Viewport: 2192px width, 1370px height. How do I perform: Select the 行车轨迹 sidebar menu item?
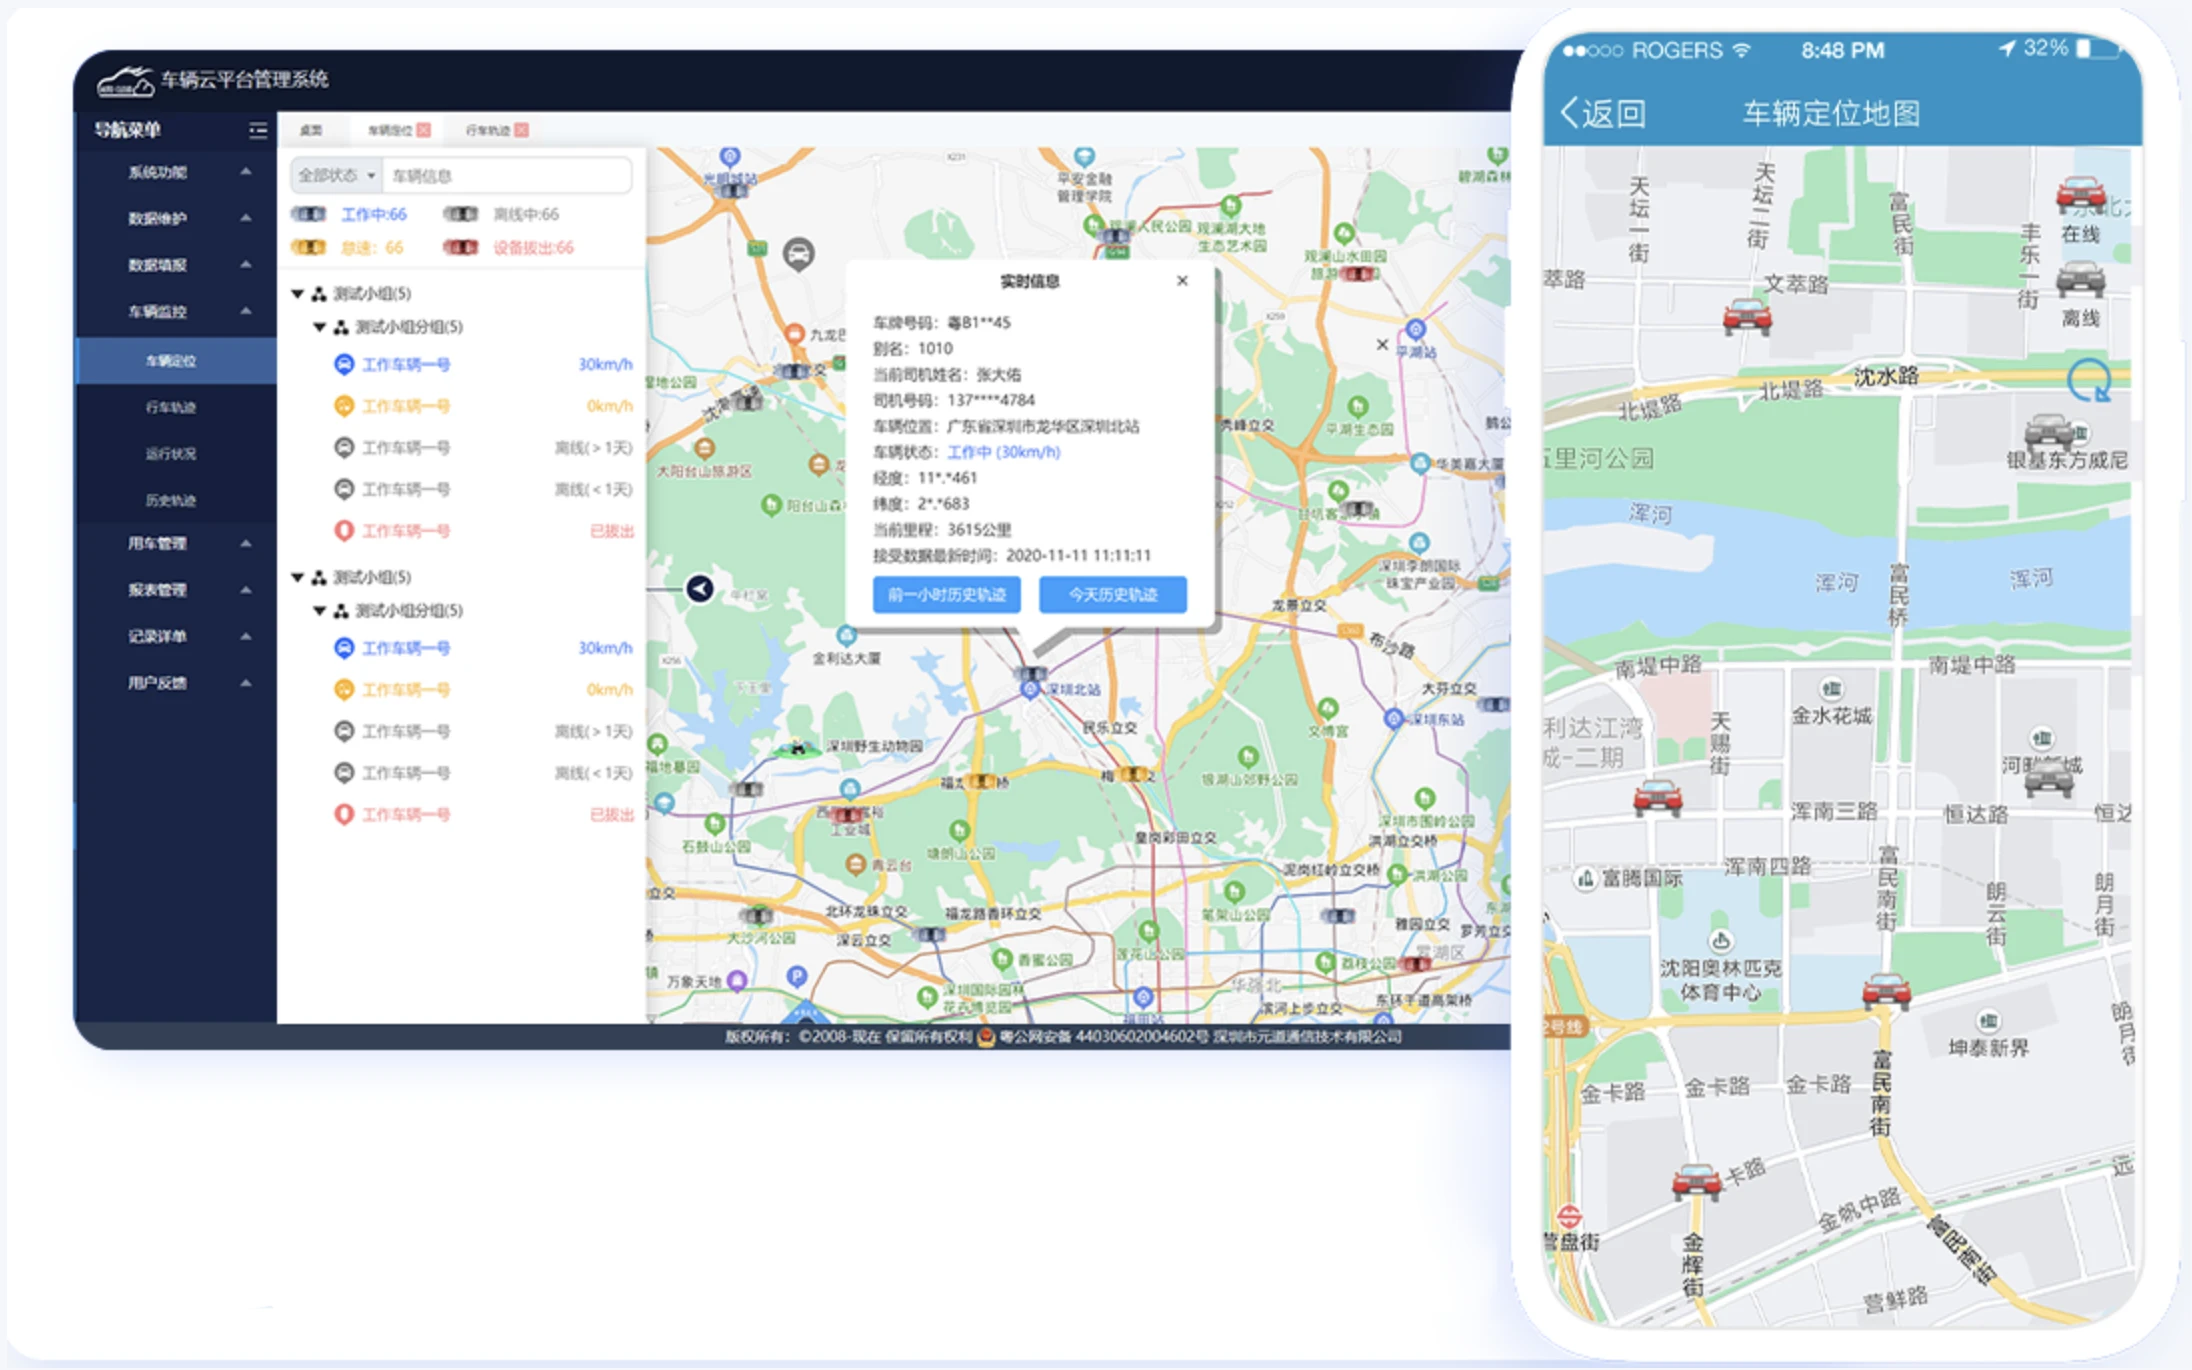175,407
